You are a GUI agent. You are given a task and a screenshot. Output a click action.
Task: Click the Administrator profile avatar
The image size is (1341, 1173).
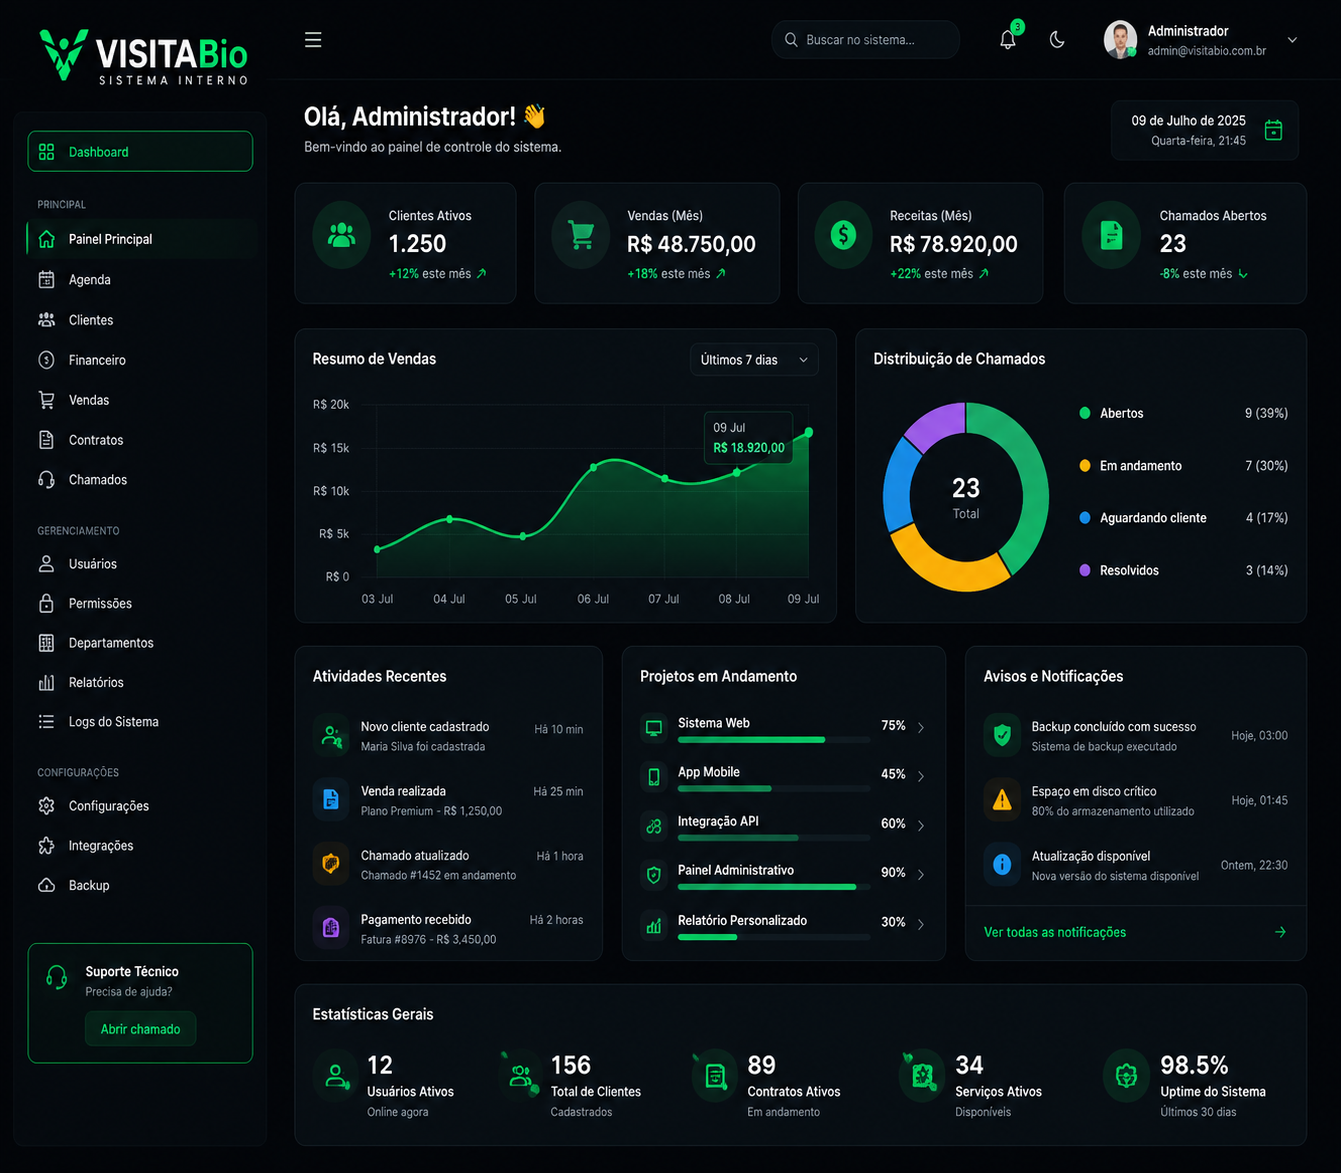coord(1120,40)
